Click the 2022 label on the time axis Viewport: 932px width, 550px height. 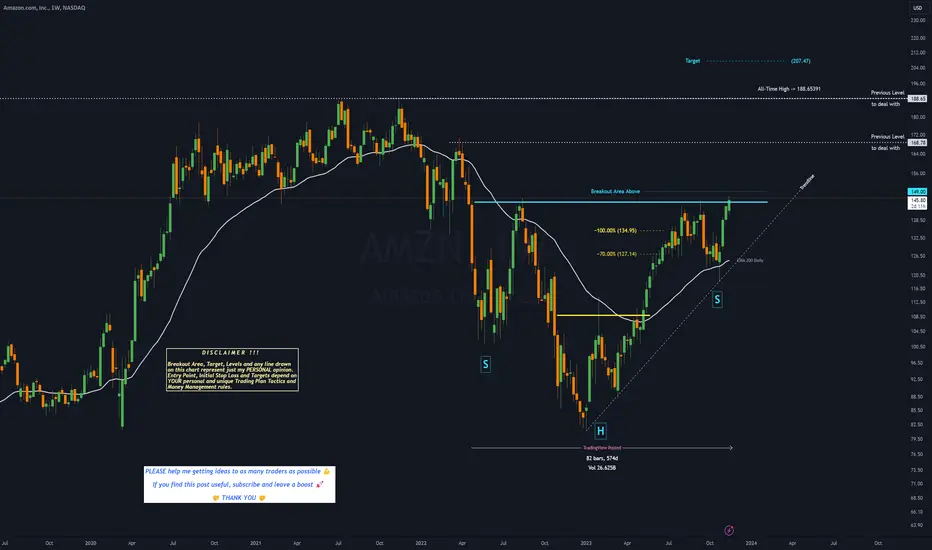[421, 543]
